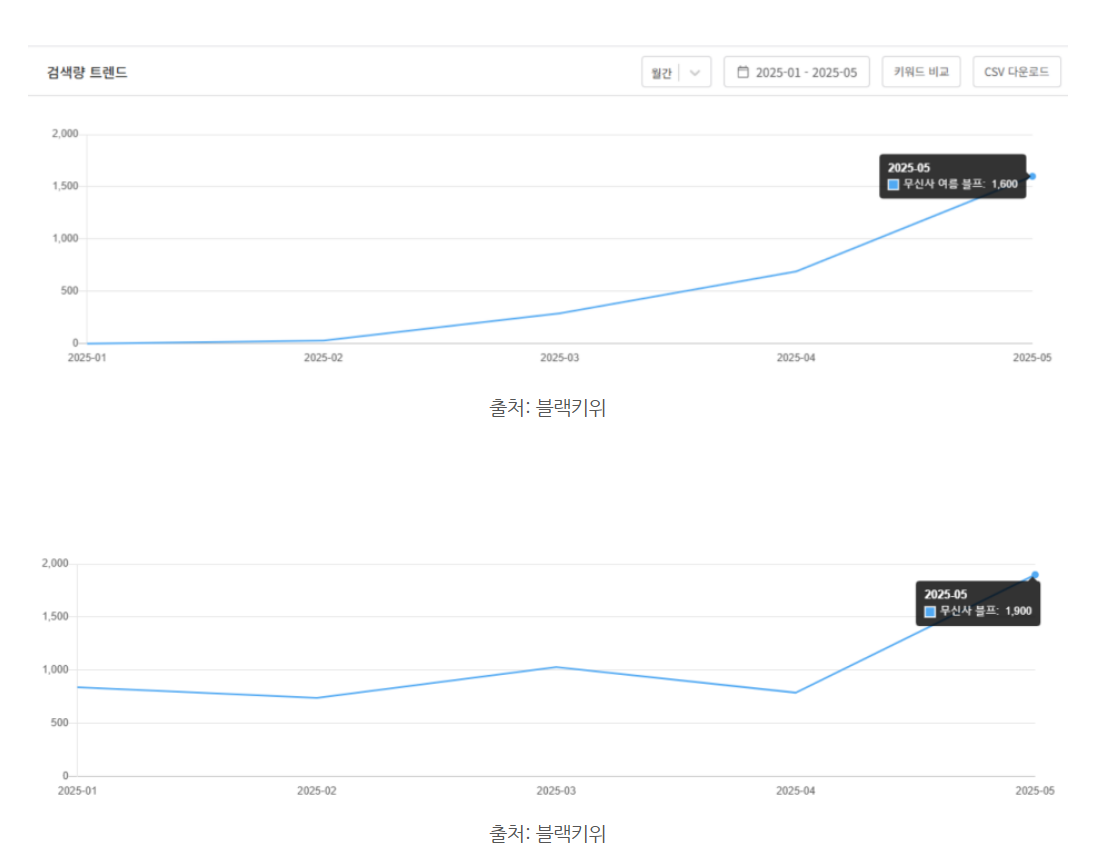Screen dimensions: 1093x862
Task: Click the chevron arrow beside 월간
Action: coord(696,73)
